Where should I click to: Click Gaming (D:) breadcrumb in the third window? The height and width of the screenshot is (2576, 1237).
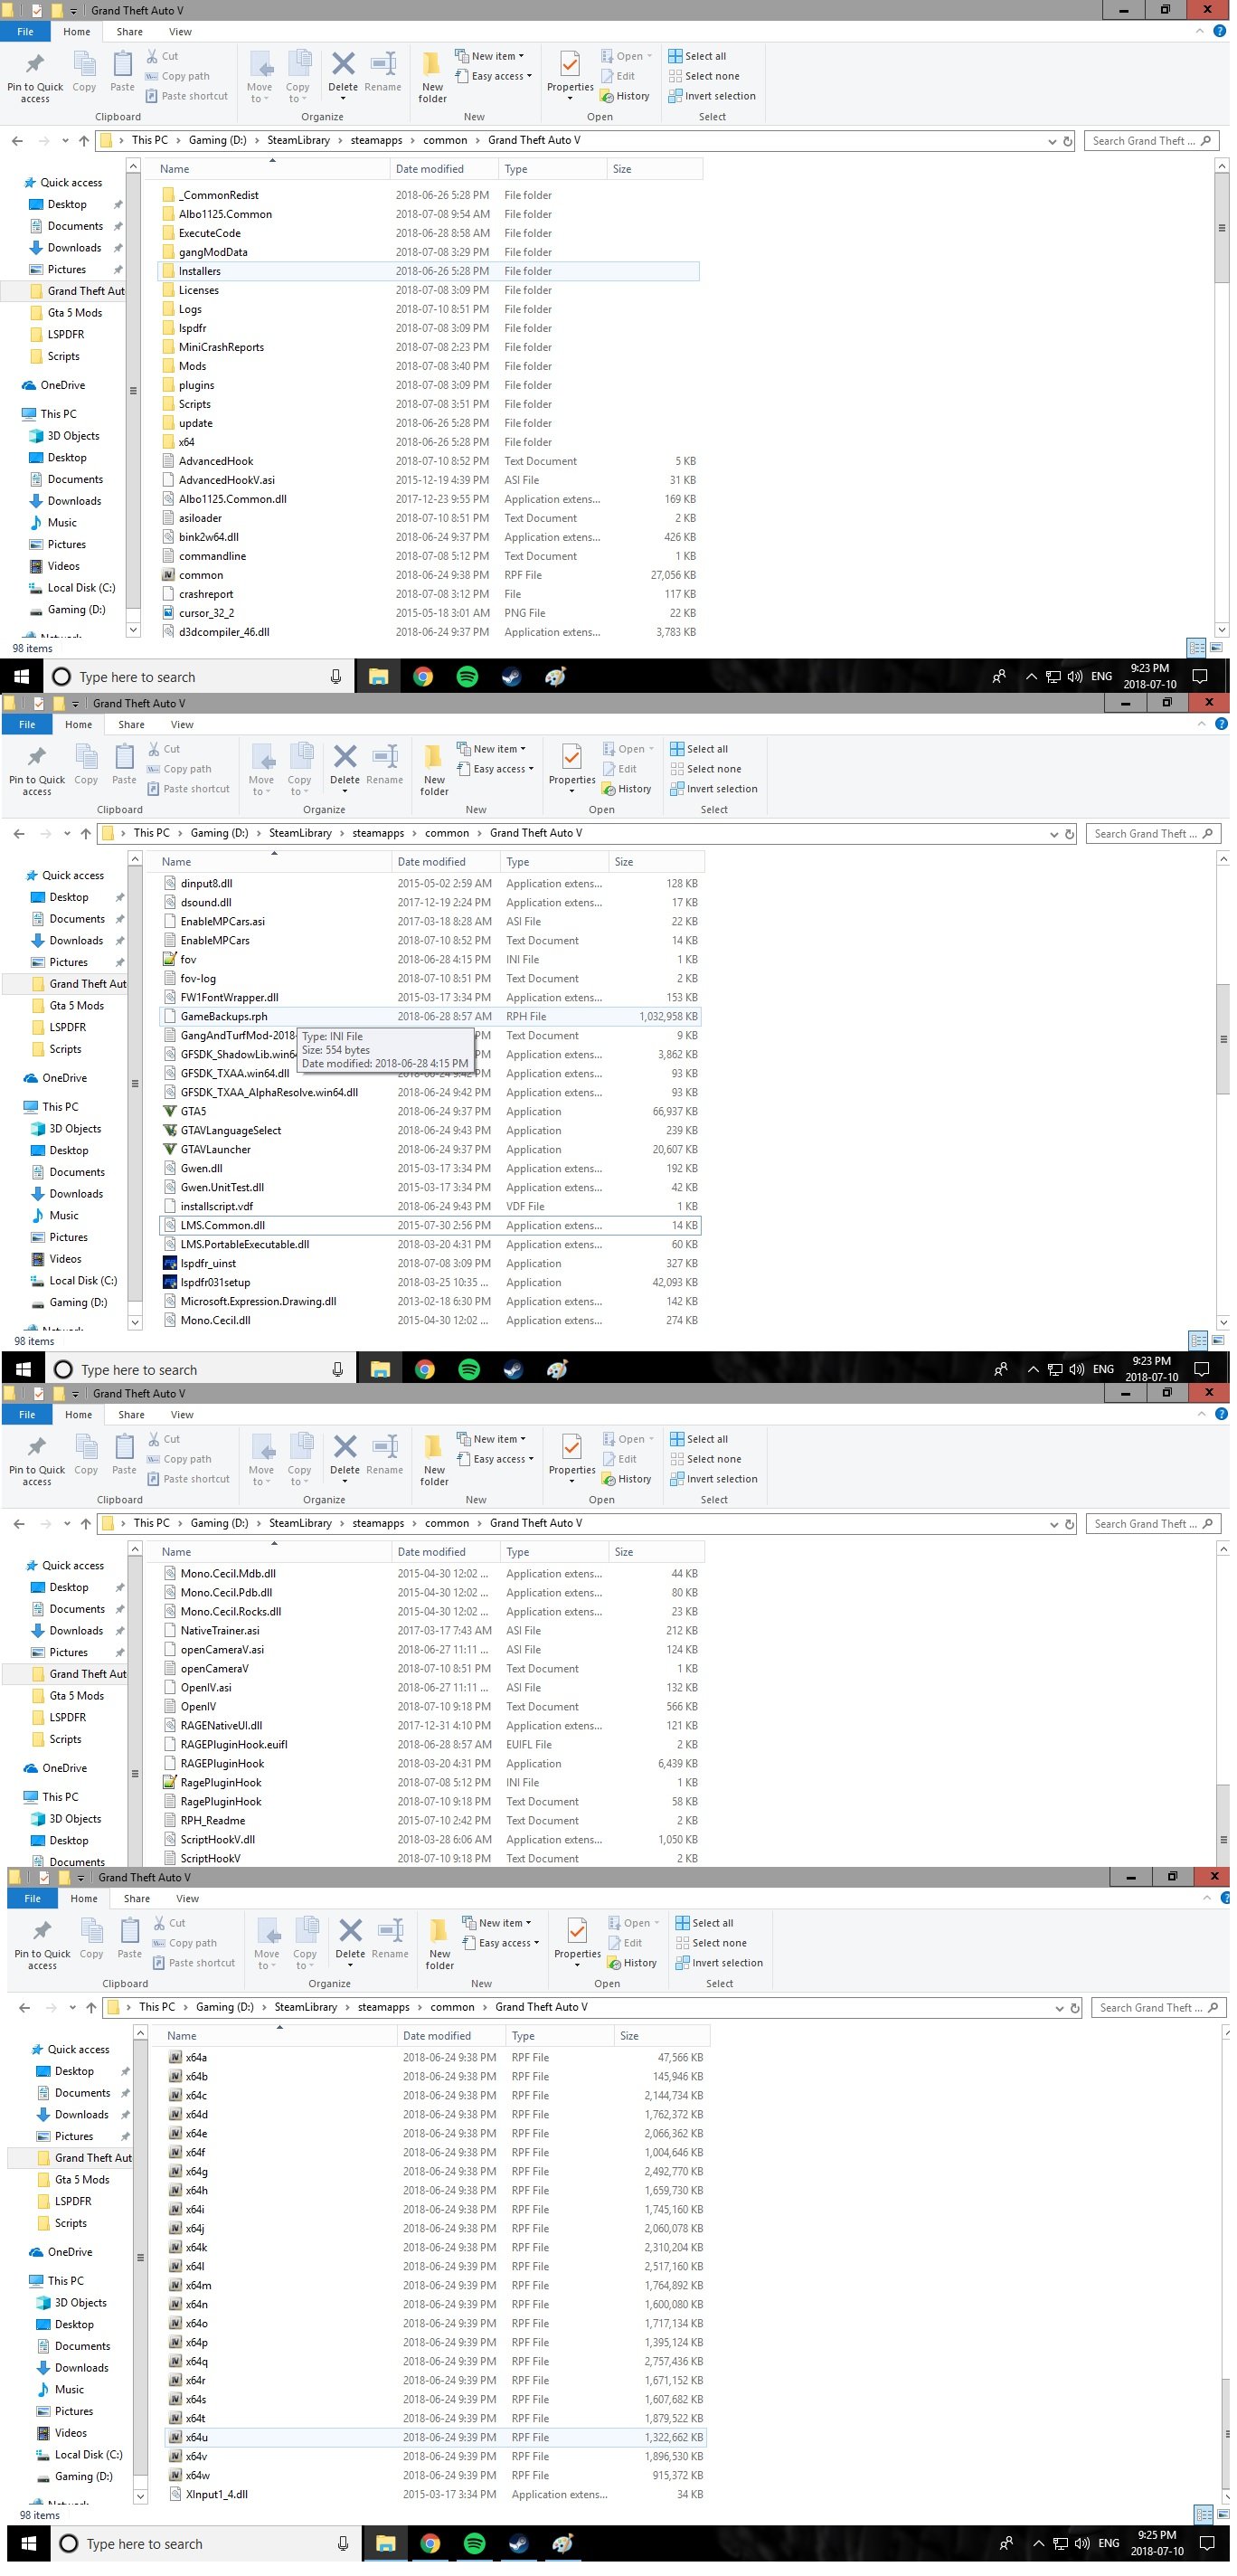[x=219, y=1524]
